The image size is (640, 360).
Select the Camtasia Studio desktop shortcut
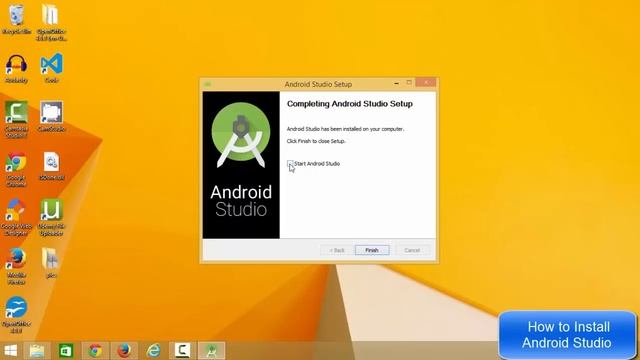(16, 119)
